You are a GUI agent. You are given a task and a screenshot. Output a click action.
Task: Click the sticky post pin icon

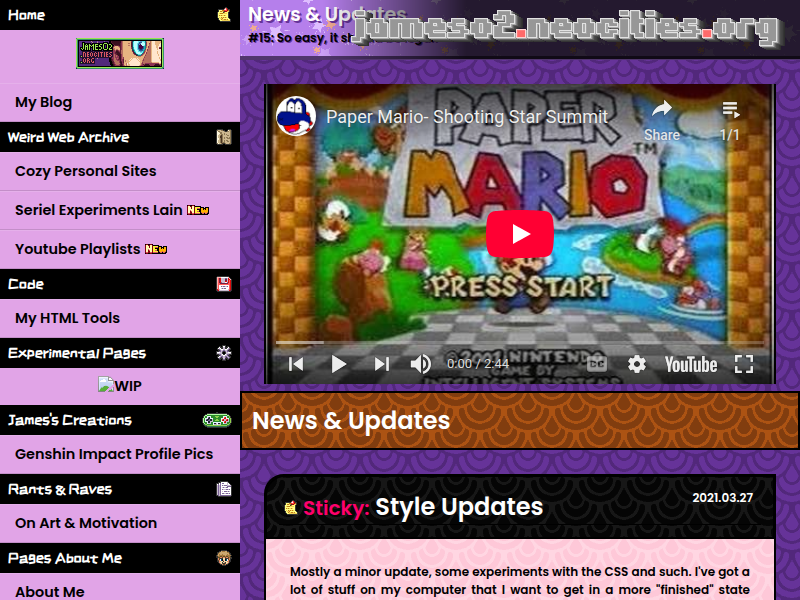291,508
